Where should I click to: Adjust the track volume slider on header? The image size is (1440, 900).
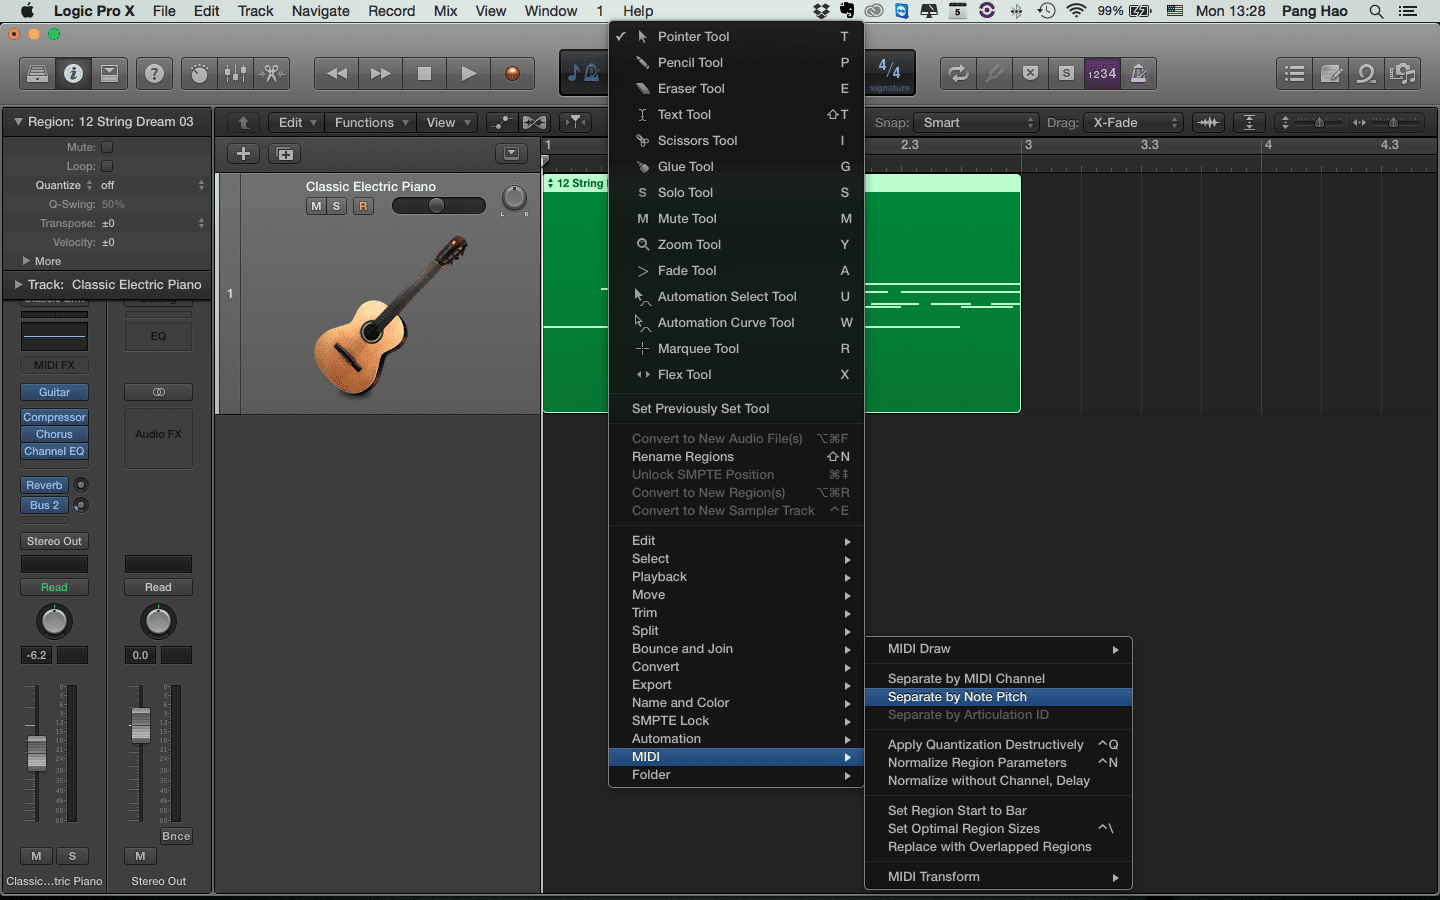[438, 205]
